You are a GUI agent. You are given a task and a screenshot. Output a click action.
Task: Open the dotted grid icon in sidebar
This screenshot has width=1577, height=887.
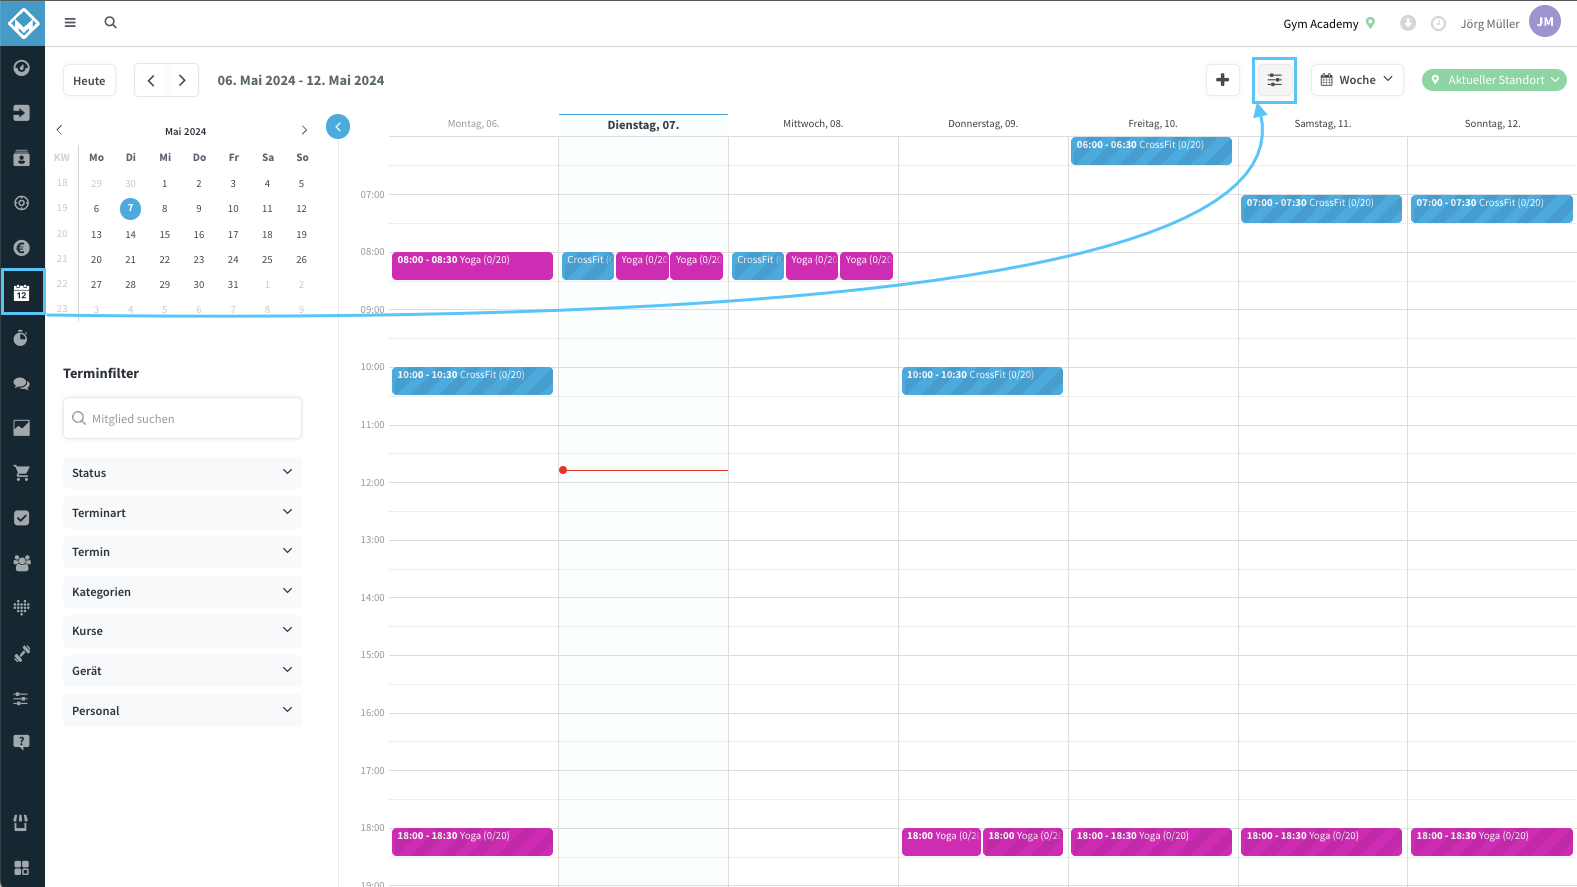pyautogui.click(x=22, y=608)
